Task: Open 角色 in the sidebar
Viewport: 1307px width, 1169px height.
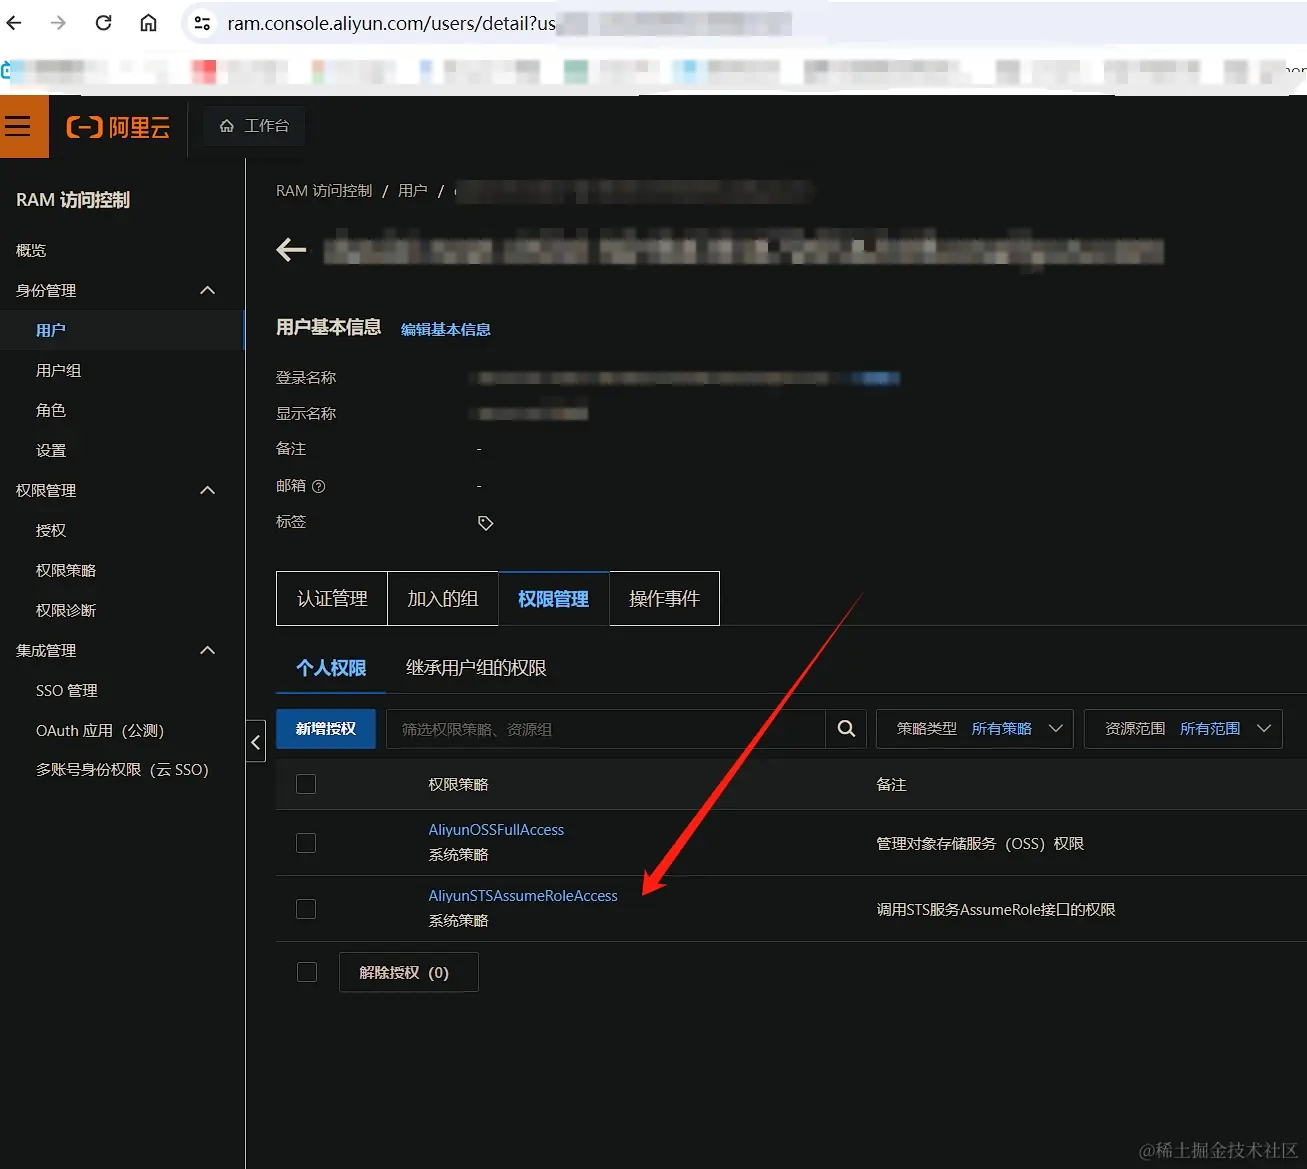Action: click(x=51, y=410)
